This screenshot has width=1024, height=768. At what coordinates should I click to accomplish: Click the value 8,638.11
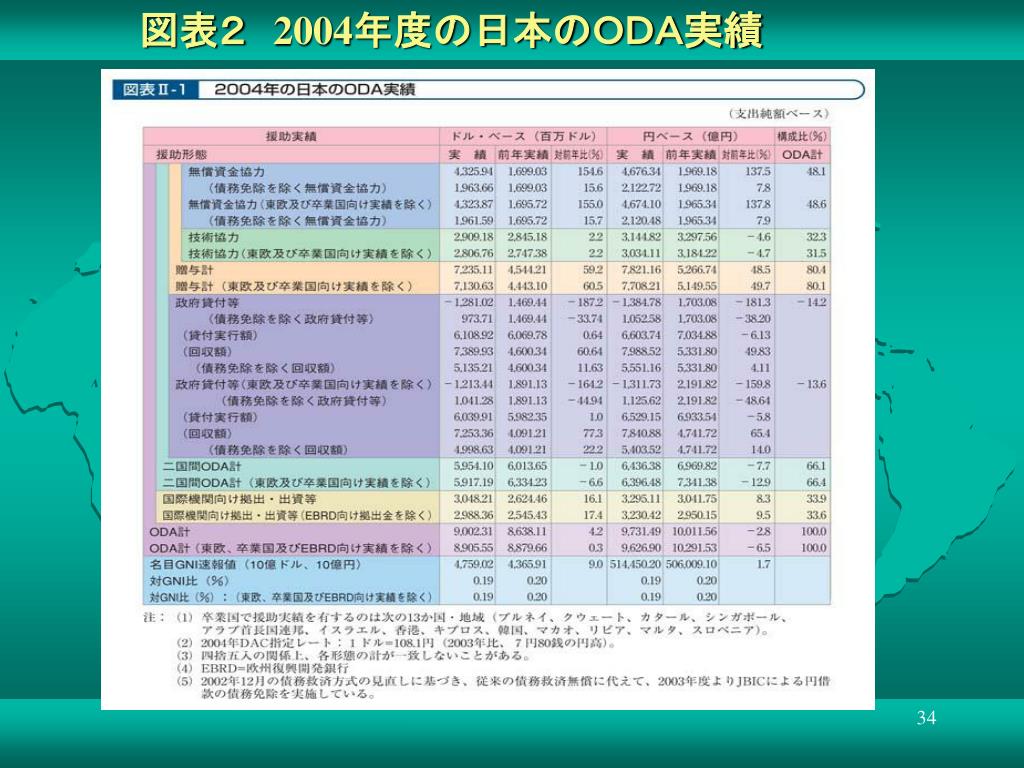527,532
